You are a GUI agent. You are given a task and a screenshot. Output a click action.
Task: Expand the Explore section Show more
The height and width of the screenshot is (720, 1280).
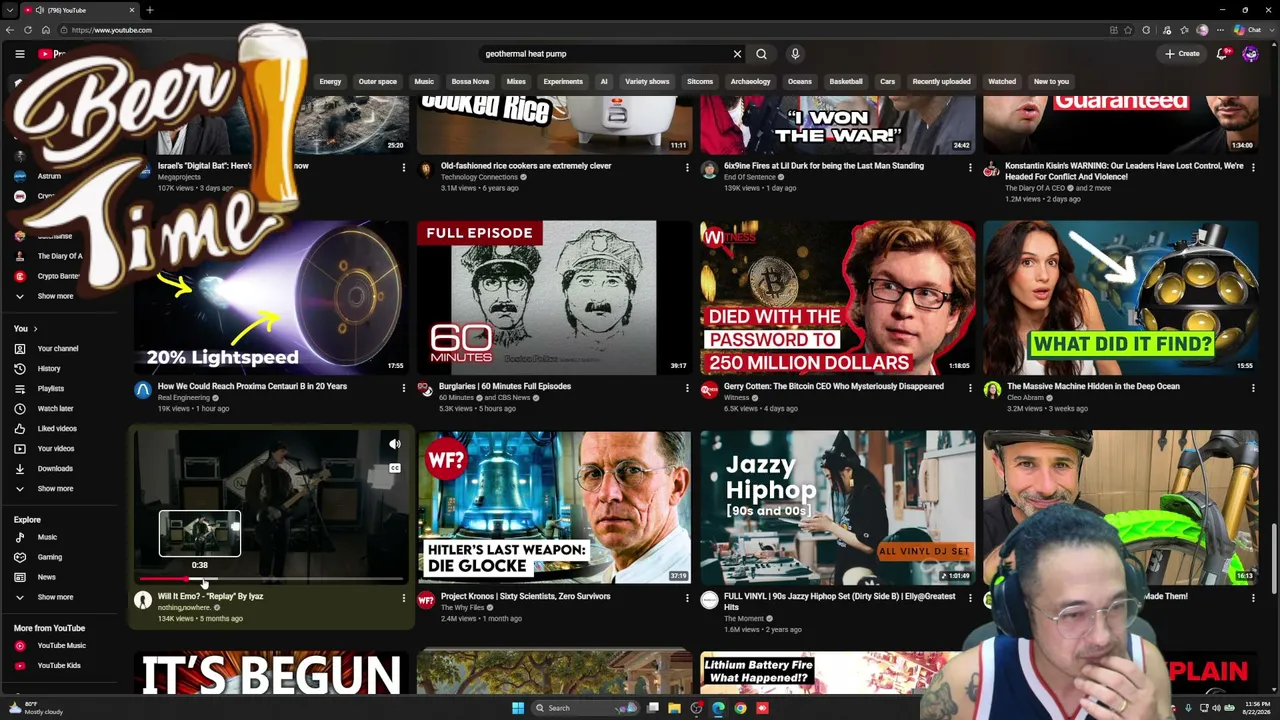[56, 597]
